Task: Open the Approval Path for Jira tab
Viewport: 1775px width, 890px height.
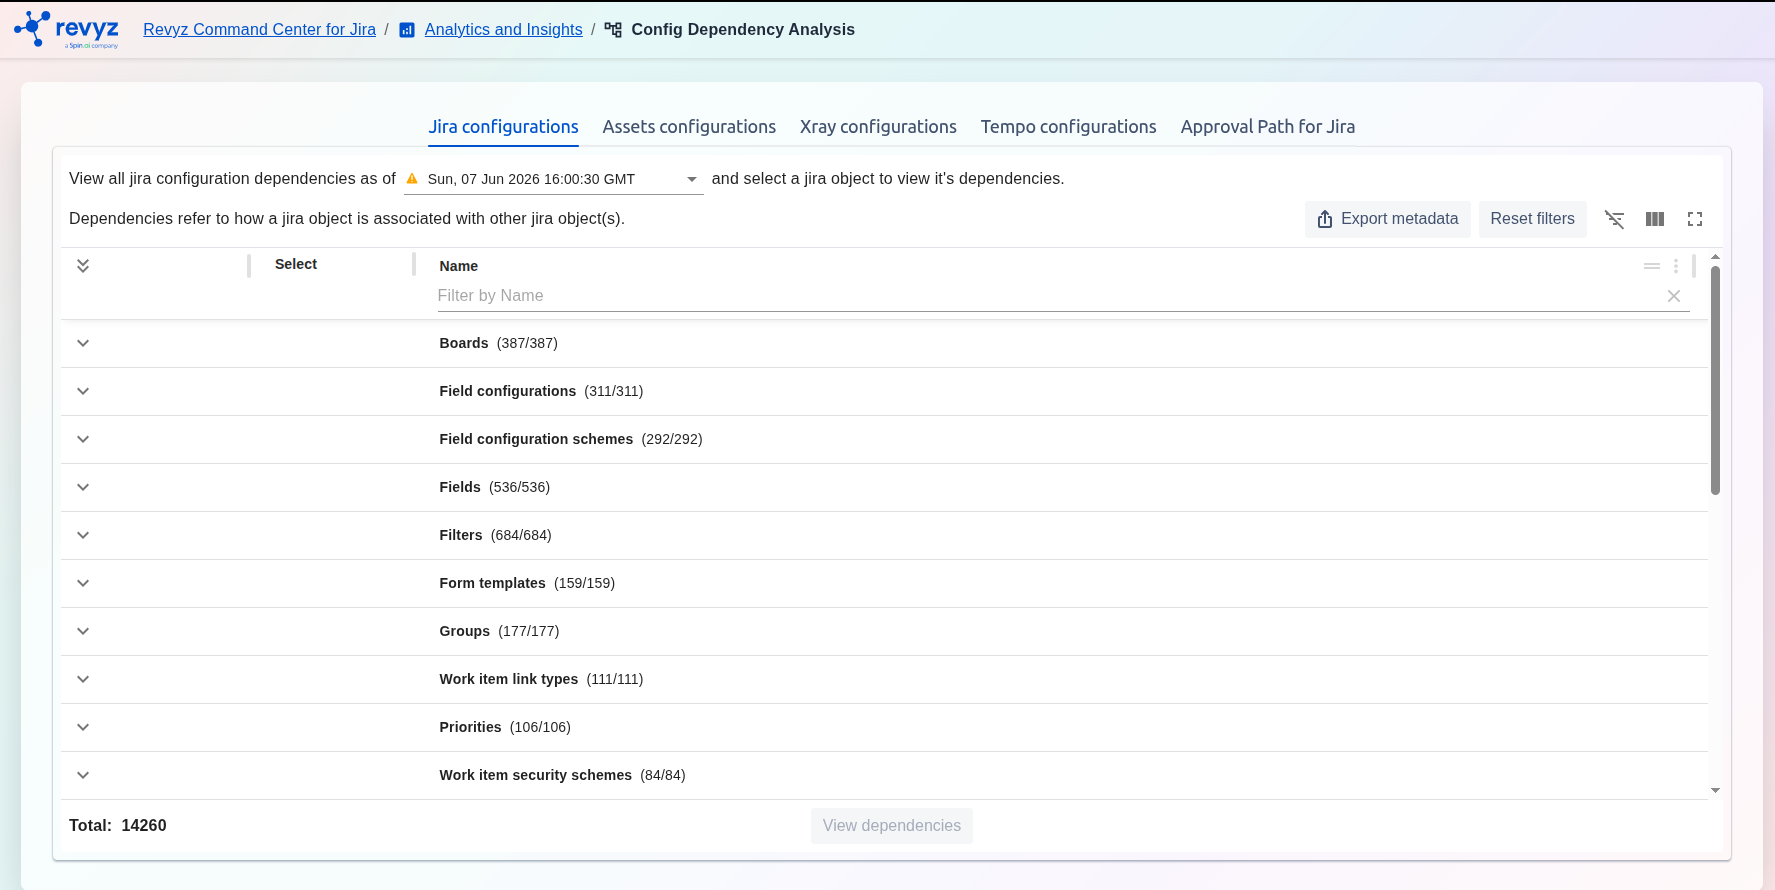Action: click(x=1268, y=127)
